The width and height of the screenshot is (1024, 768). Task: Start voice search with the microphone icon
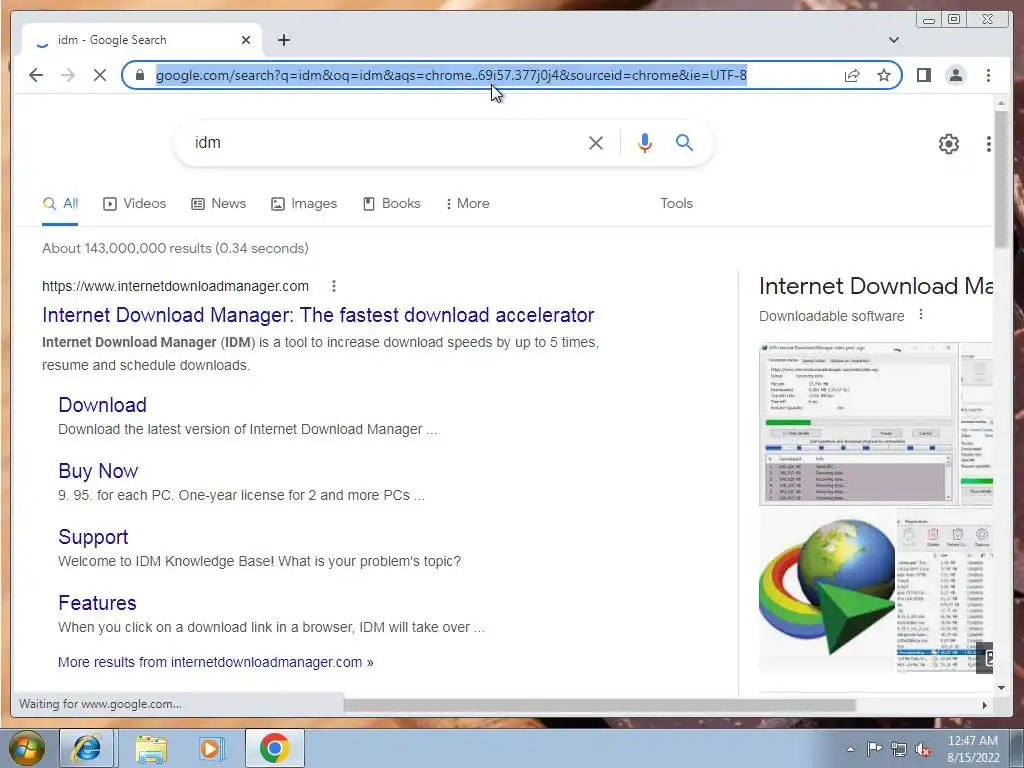pyautogui.click(x=645, y=143)
